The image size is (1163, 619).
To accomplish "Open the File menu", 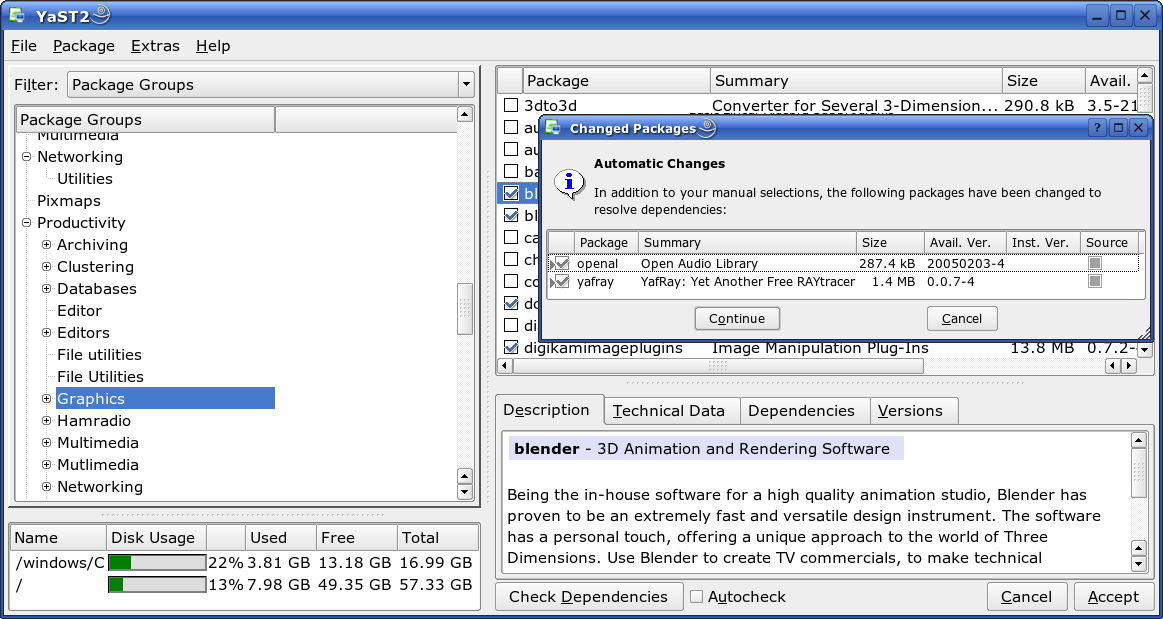I will coord(24,46).
